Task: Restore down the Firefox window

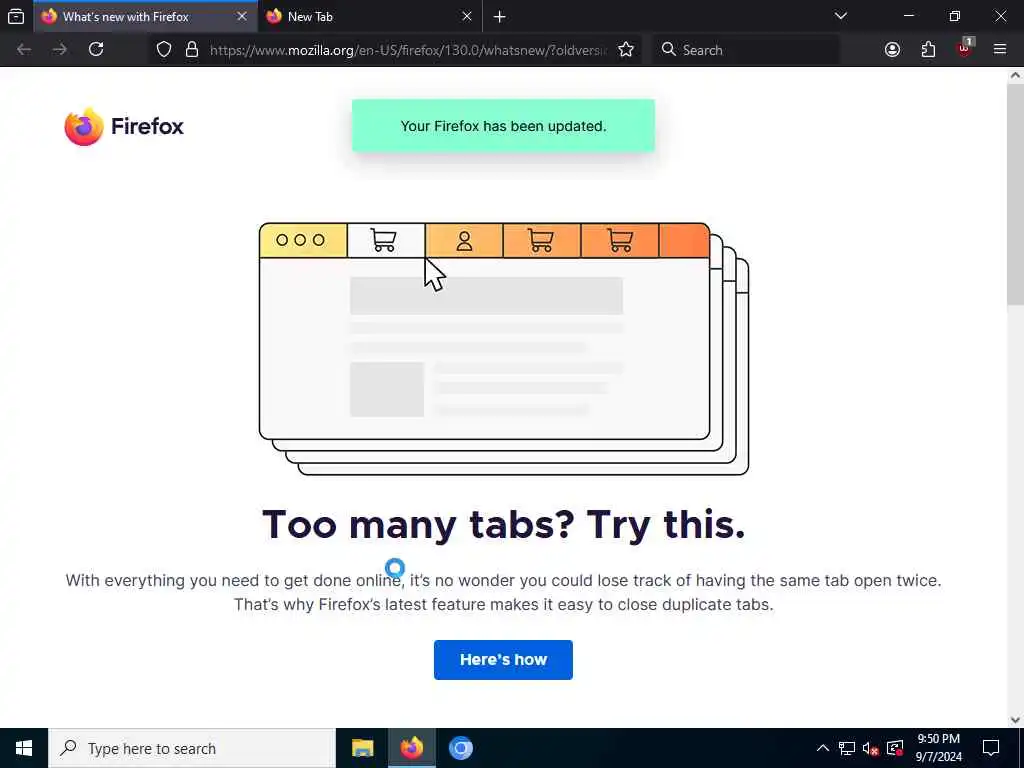Action: [x=955, y=16]
